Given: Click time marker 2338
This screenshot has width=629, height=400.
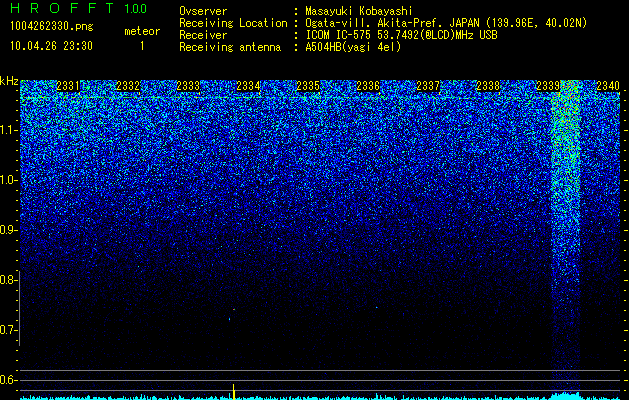Looking at the screenshot, I should 488,86.
